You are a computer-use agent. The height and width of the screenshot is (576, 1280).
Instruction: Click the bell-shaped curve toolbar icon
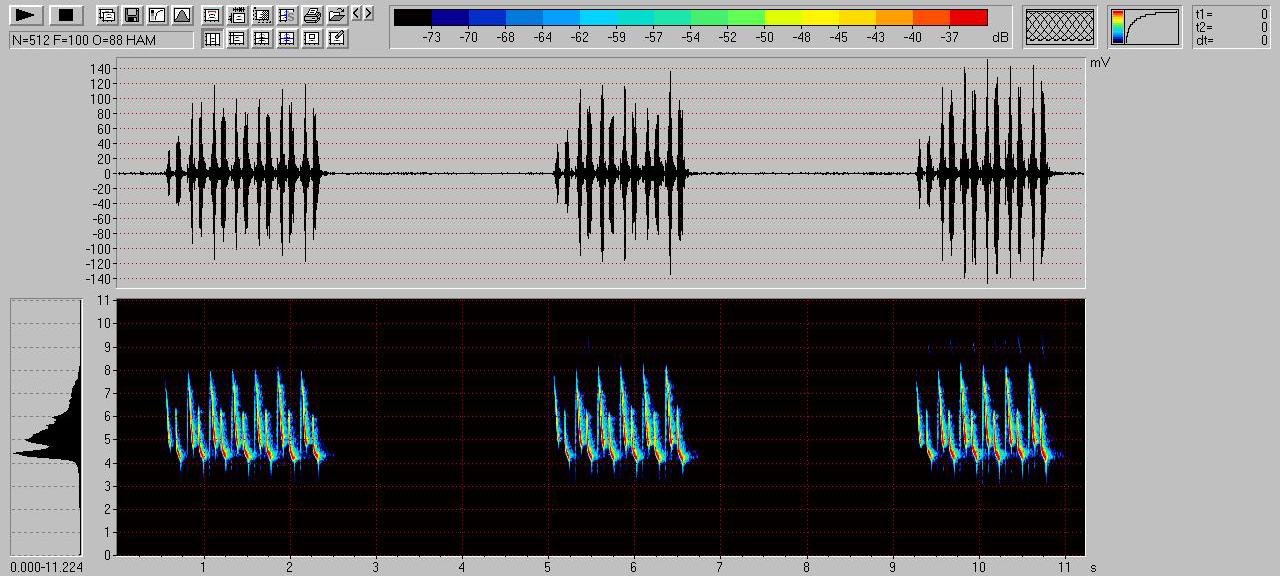[181, 15]
